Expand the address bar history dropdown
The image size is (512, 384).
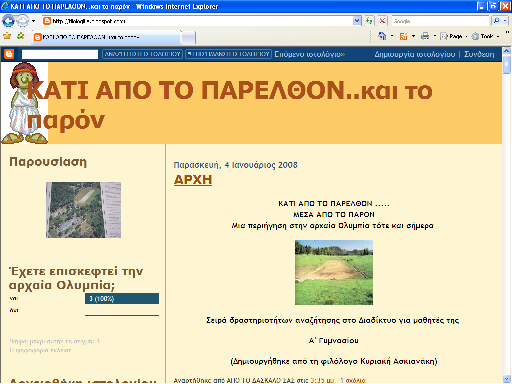click(357, 21)
